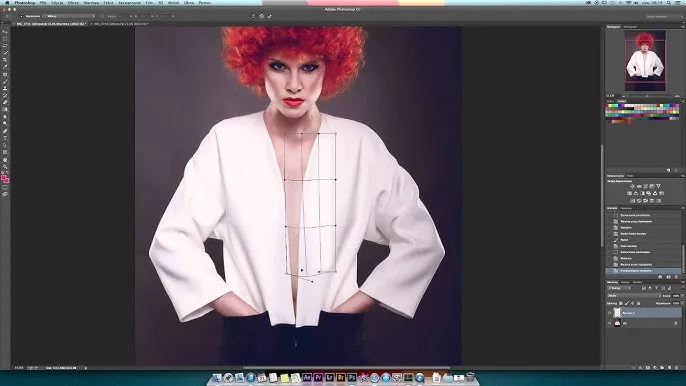The height and width of the screenshot is (386, 686).
Task: Toggle lock transparent pixels in Layers
Action: click(x=621, y=303)
